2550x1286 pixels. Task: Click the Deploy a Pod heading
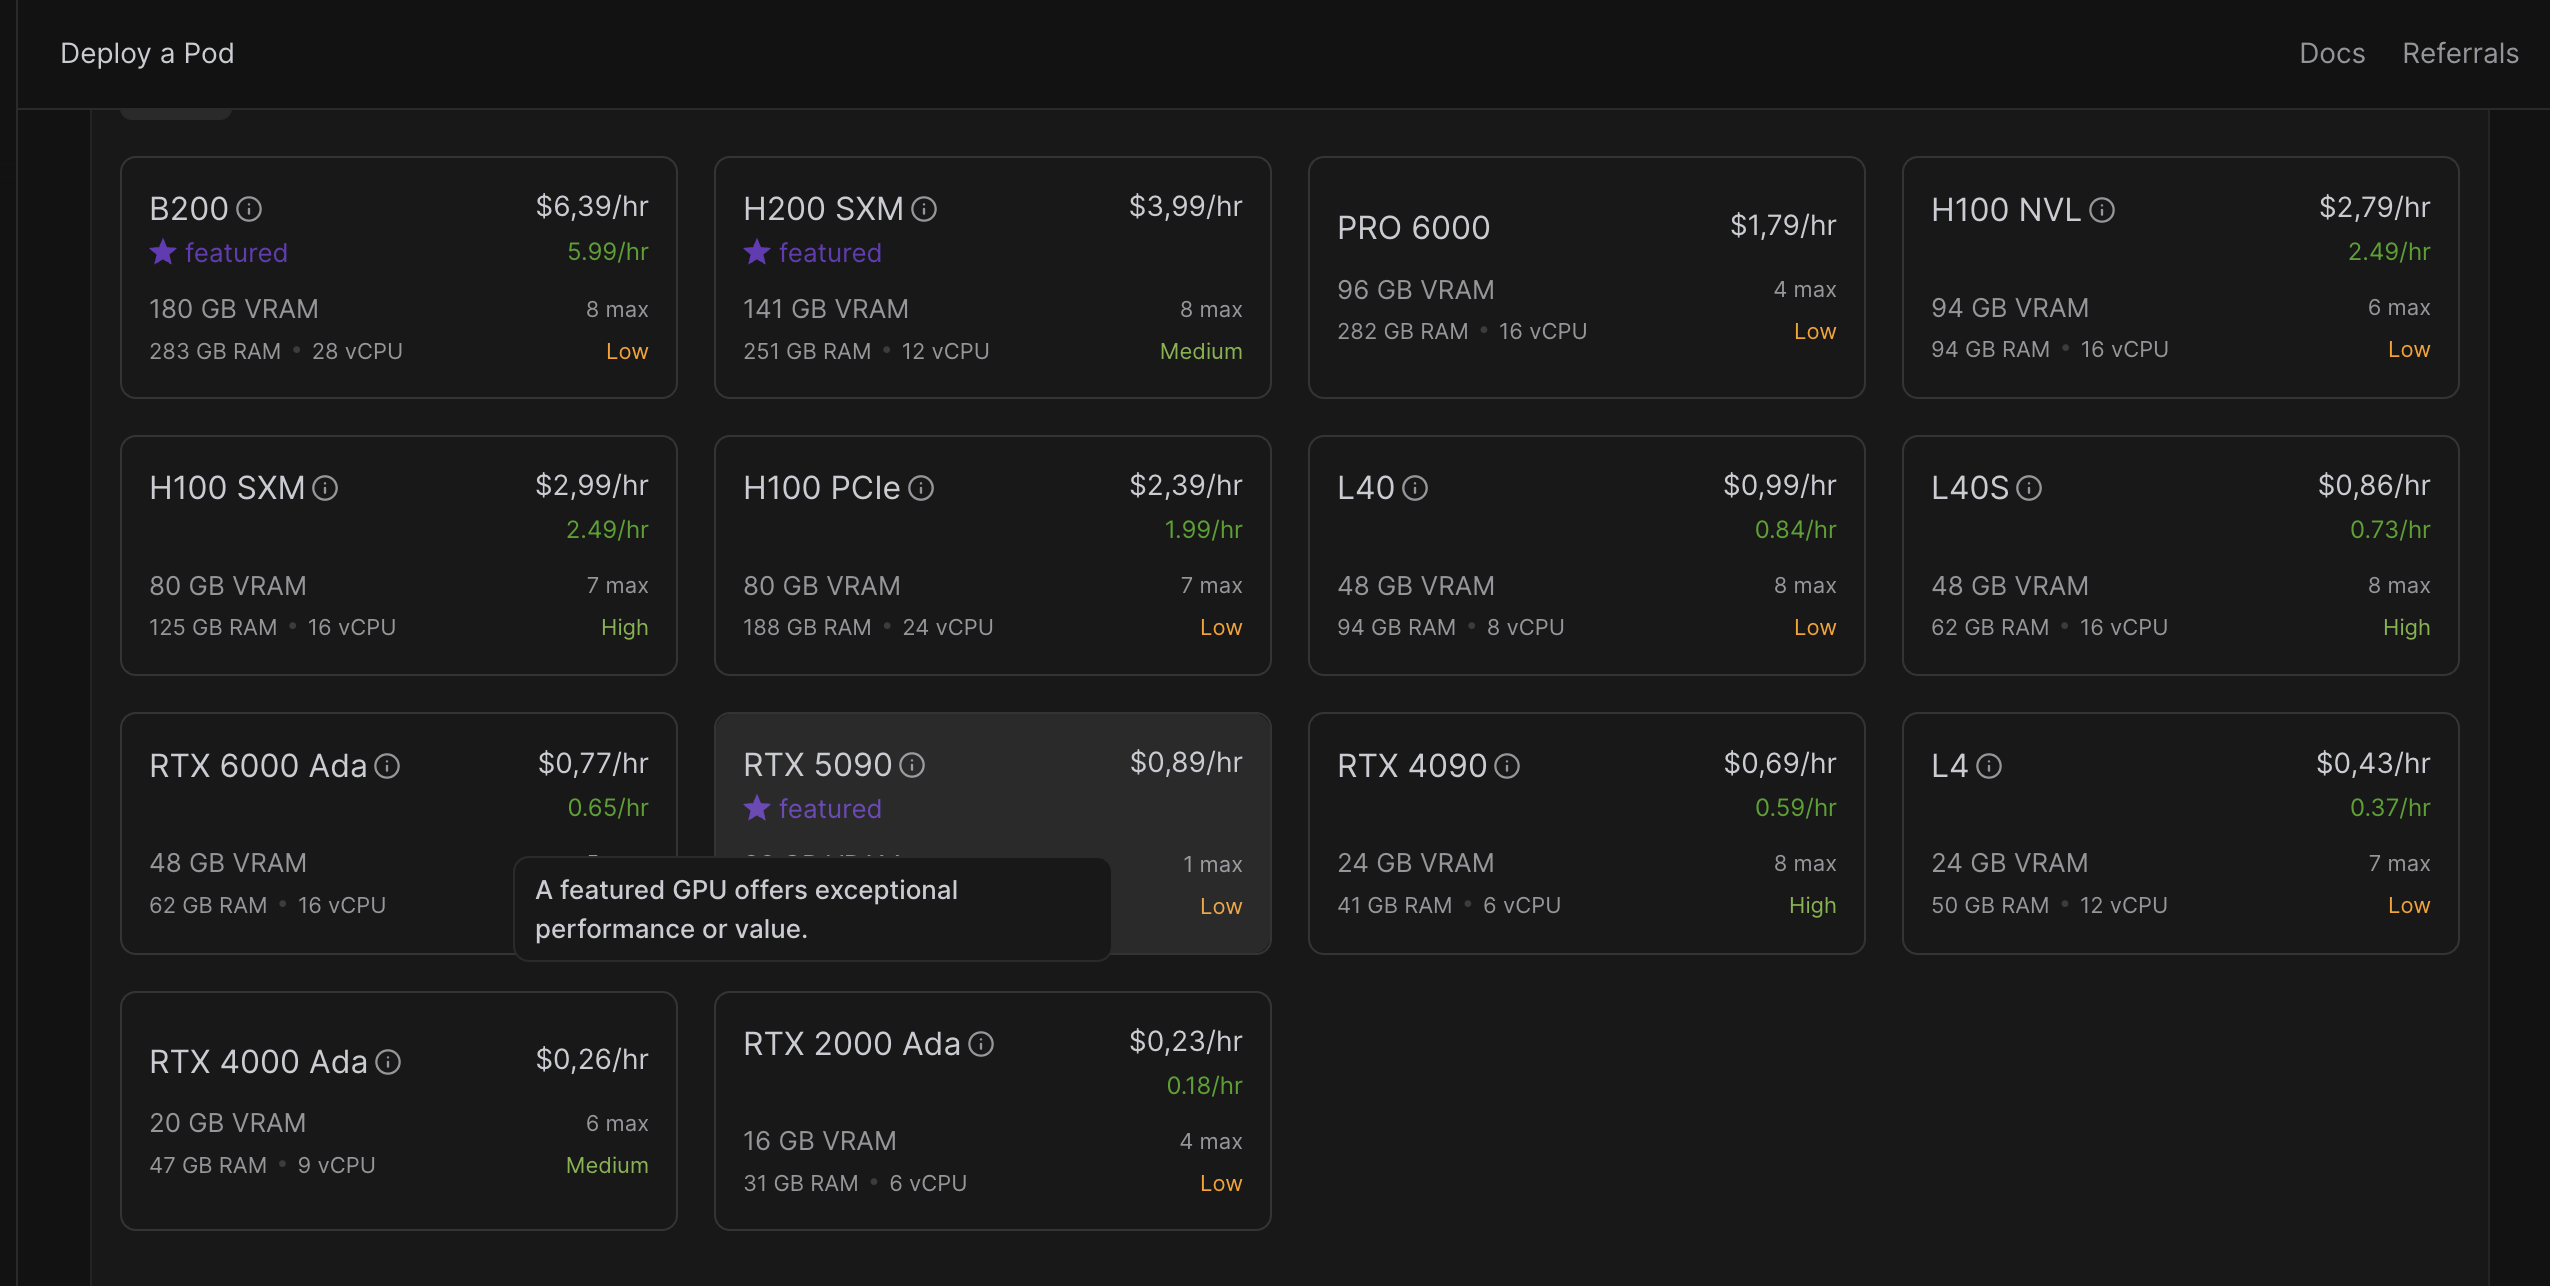click(147, 53)
